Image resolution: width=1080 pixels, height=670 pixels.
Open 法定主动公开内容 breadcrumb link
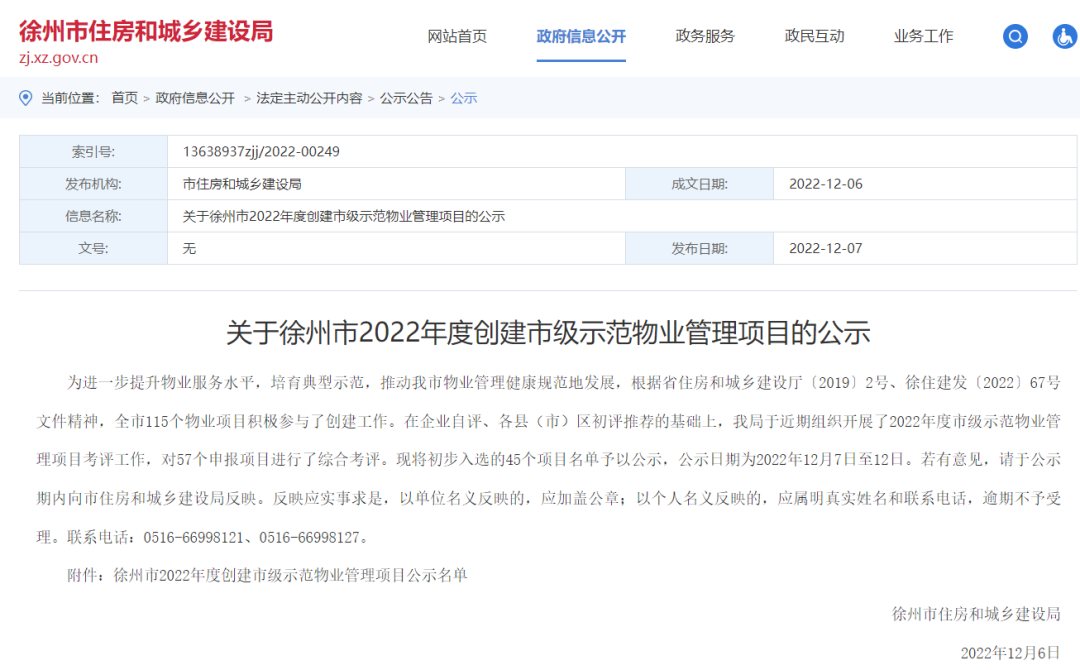click(x=309, y=98)
